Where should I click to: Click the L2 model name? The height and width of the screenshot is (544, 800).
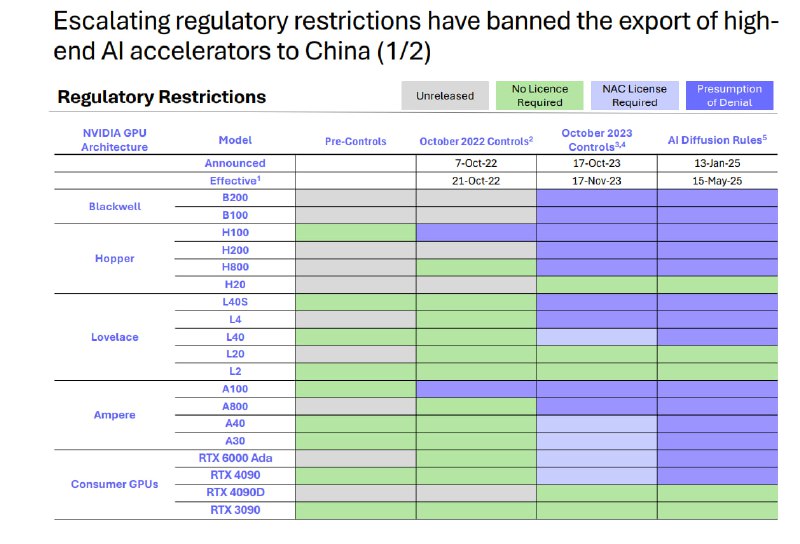pos(235,371)
